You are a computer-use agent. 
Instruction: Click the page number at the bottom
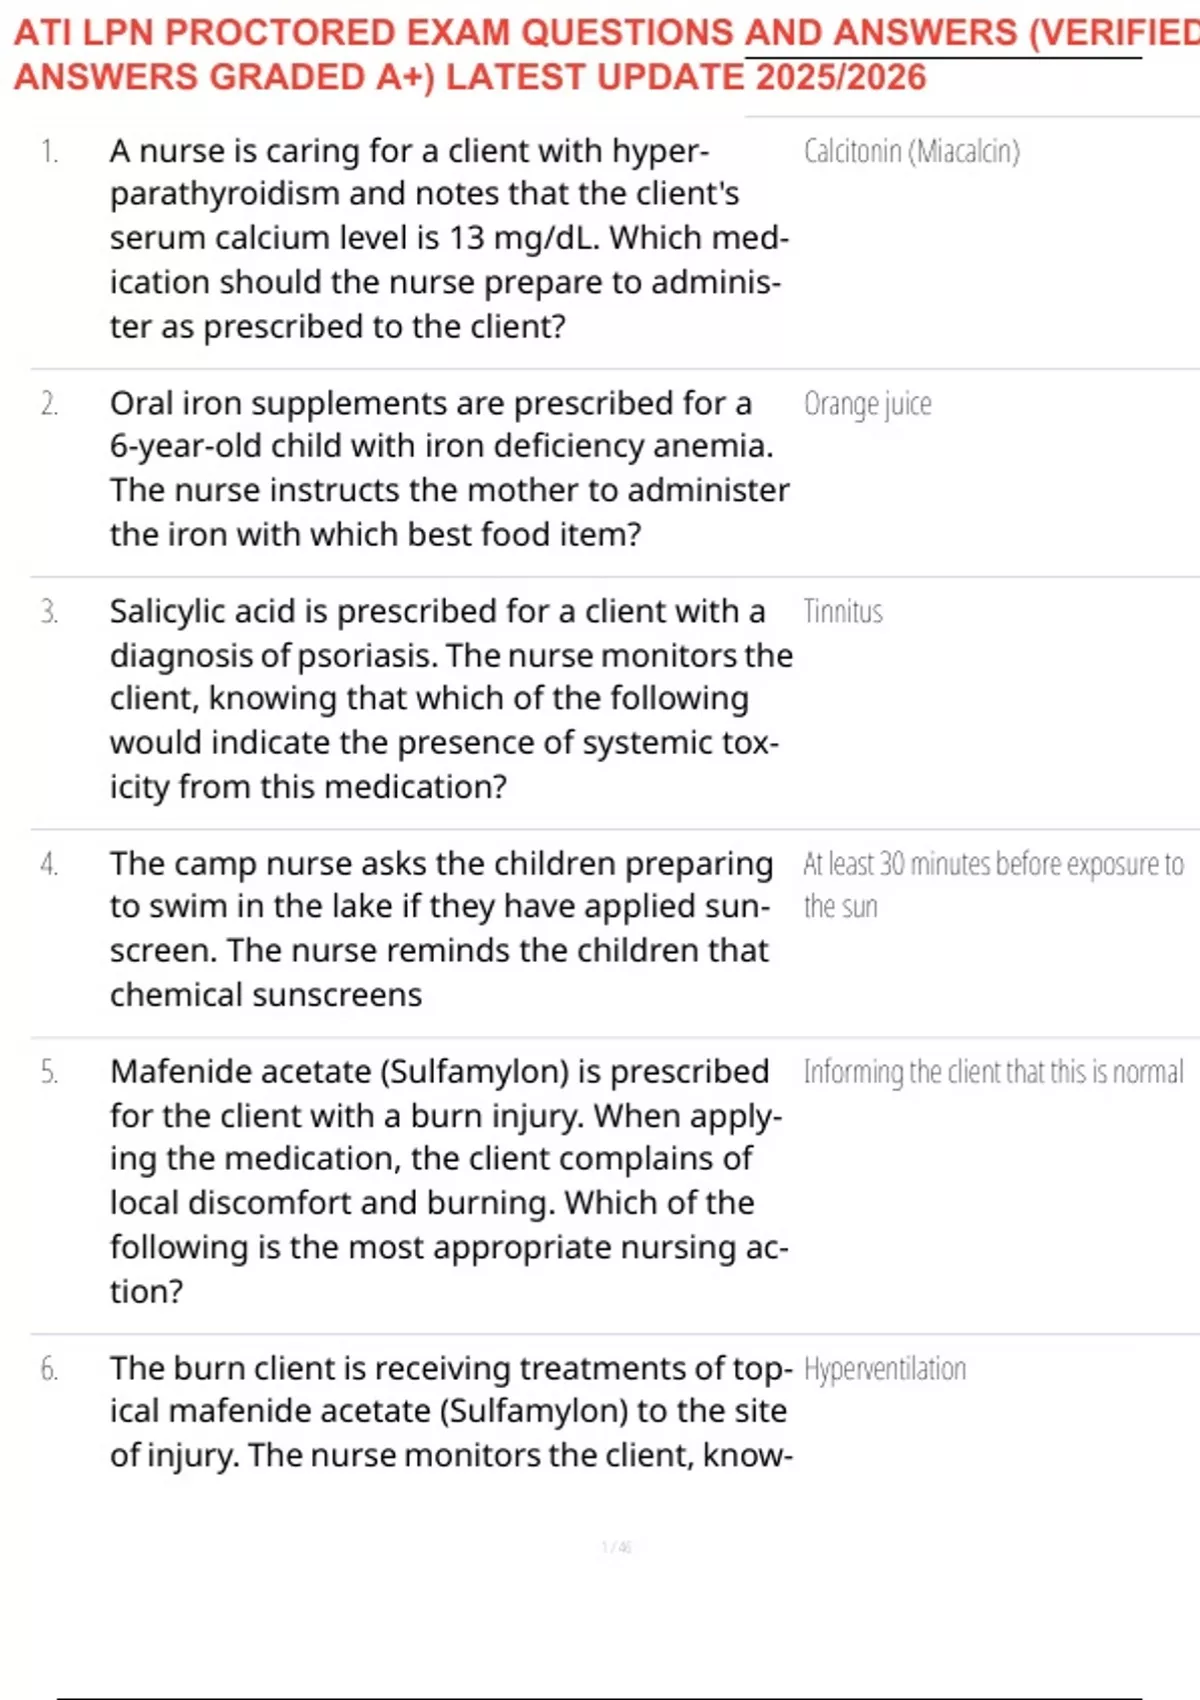(616, 1547)
